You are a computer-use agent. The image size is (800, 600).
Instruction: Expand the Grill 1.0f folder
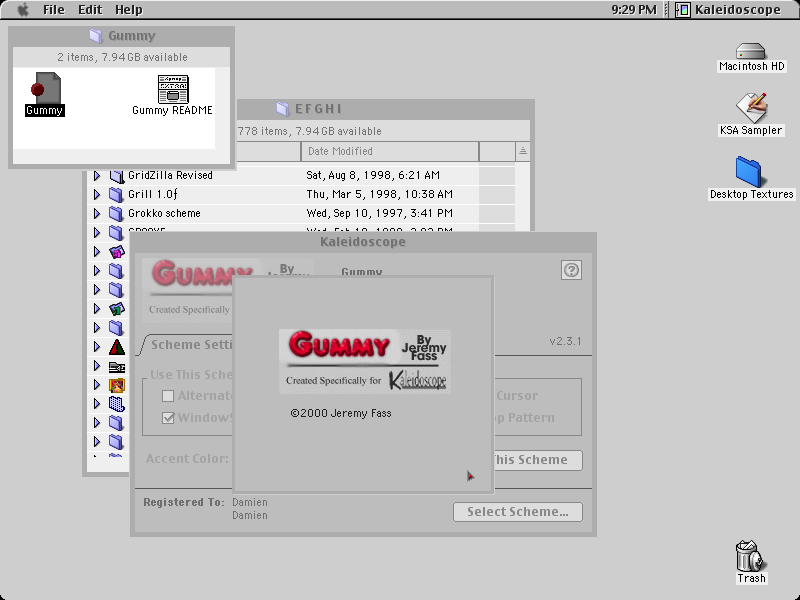coord(97,194)
